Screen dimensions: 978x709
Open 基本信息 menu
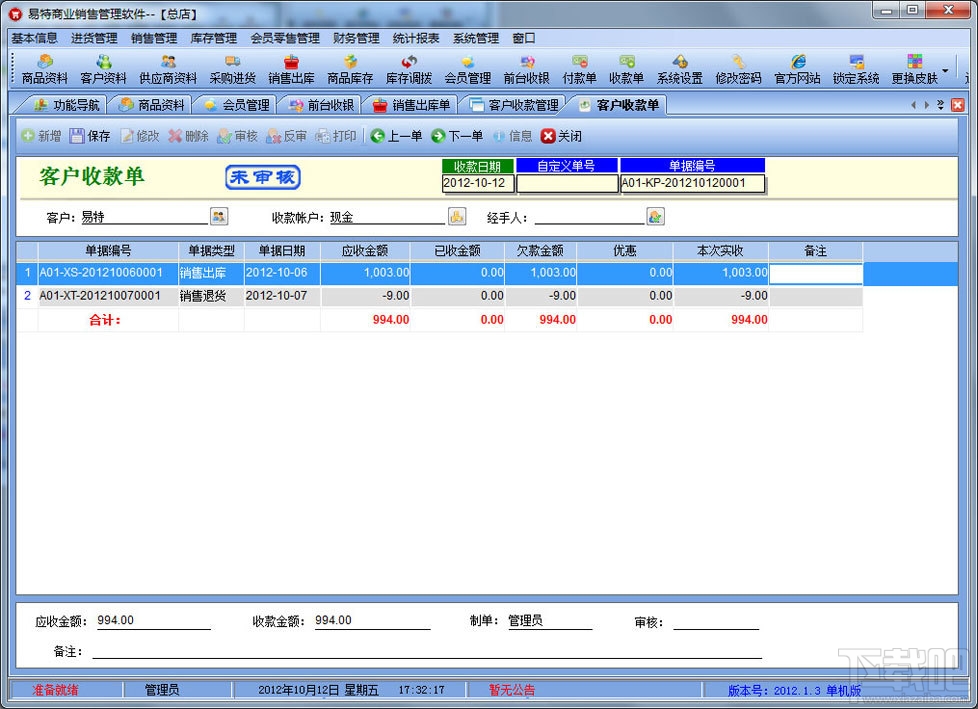click(34, 38)
